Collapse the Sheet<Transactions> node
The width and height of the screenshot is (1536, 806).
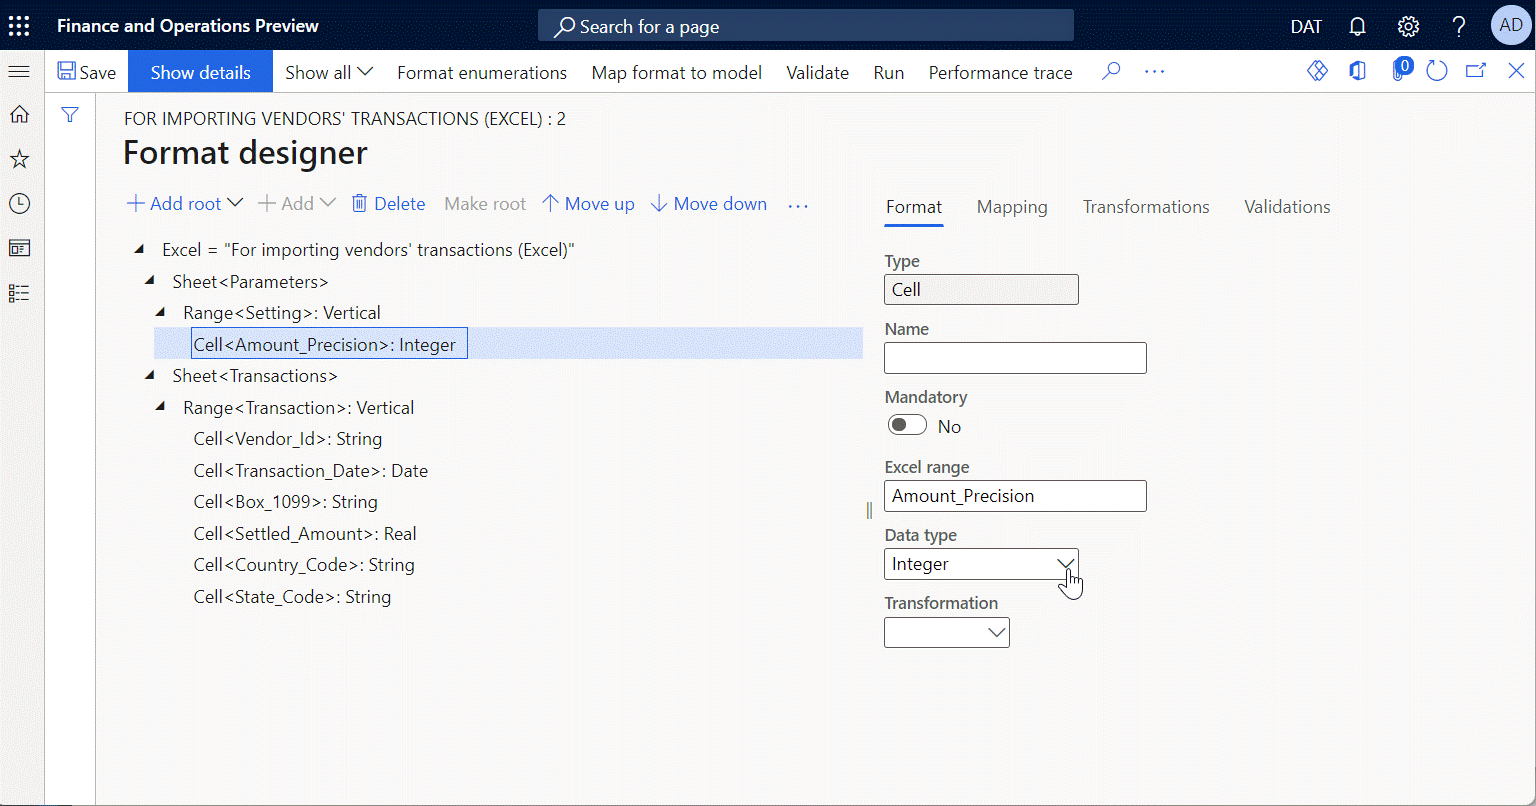pyautogui.click(x=150, y=375)
